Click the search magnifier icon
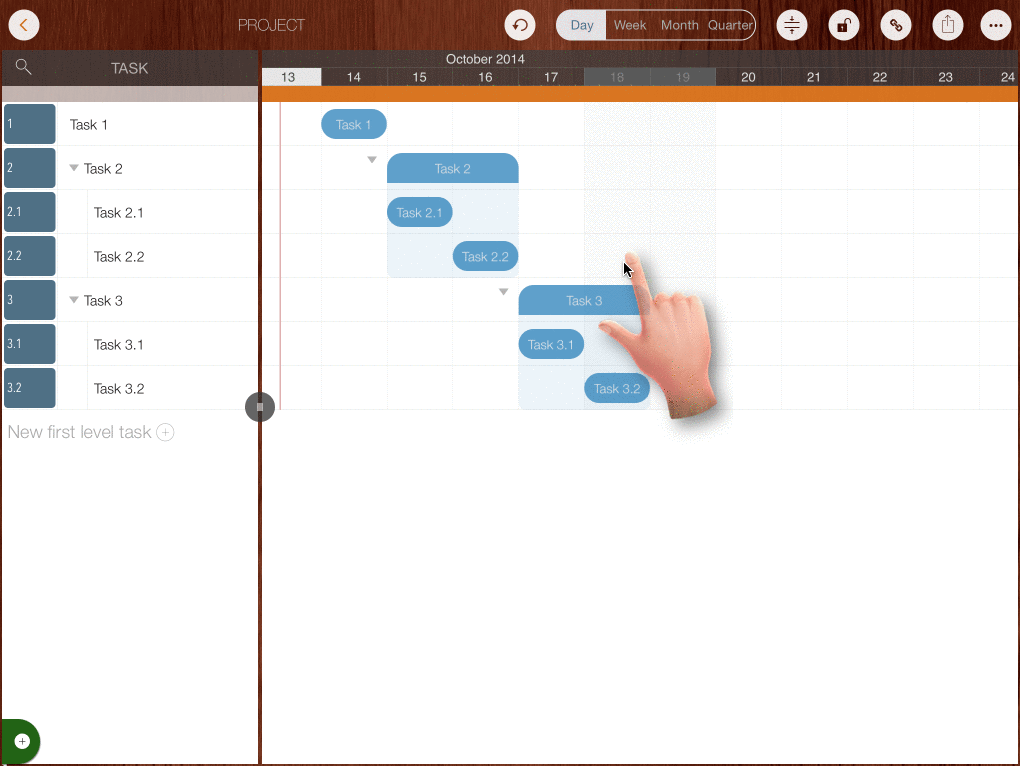The image size is (1020, 766). click(24, 67)
